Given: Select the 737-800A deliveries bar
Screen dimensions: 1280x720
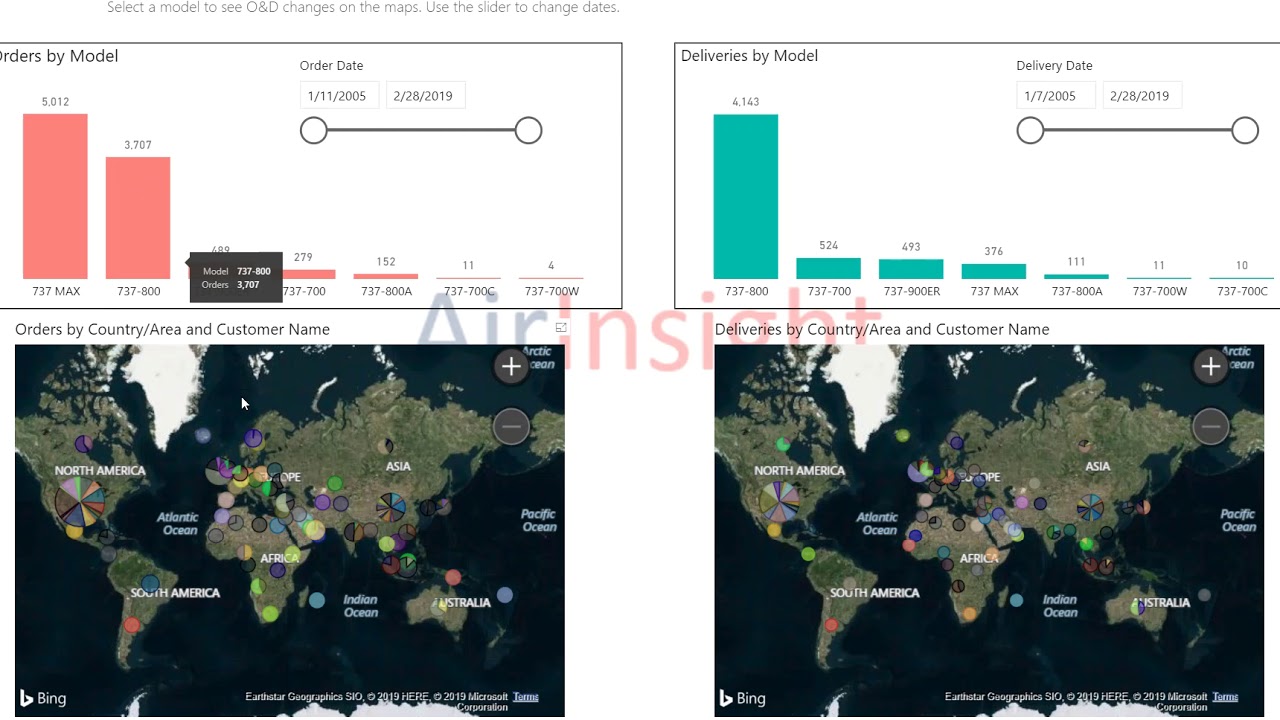Looking at the screenshot, I should (1076, 276).
